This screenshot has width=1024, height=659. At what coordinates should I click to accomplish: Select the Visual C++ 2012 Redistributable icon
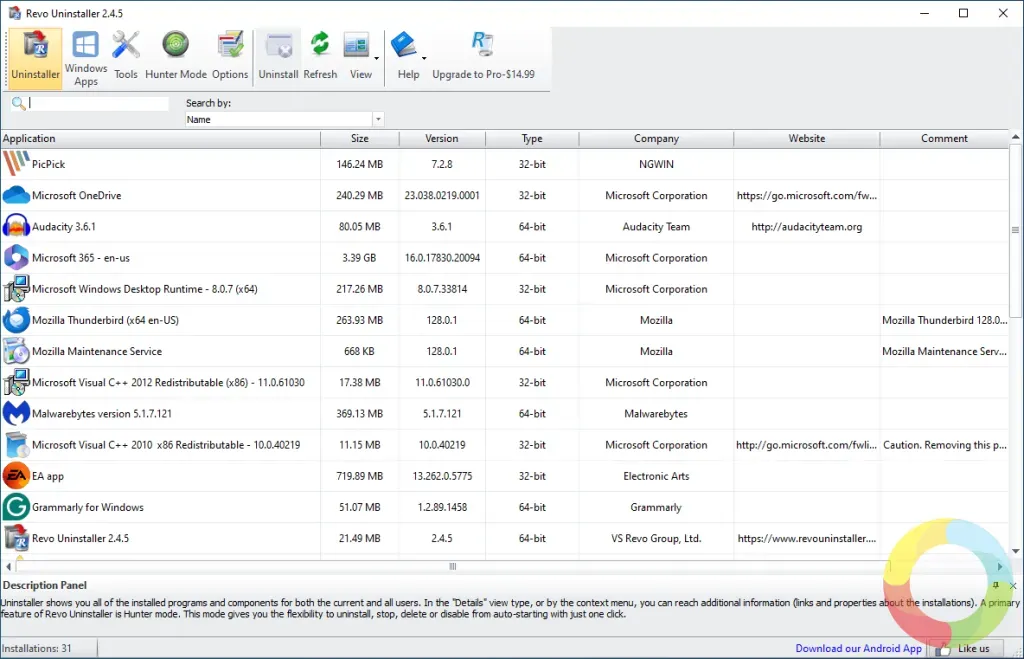tap(16, 382)
